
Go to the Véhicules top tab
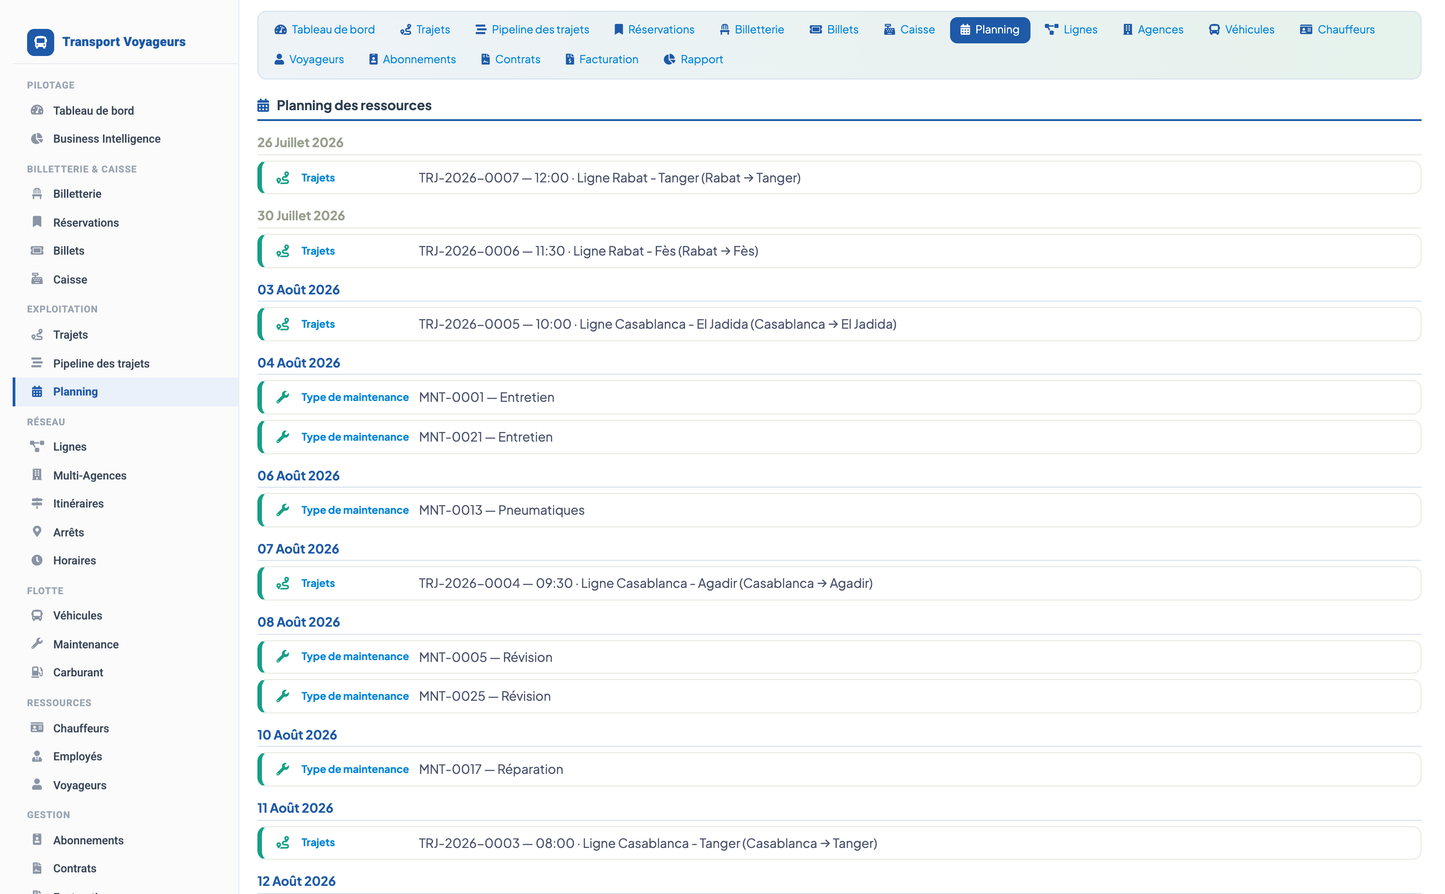pyautogui.click(x=1241, y=30)
